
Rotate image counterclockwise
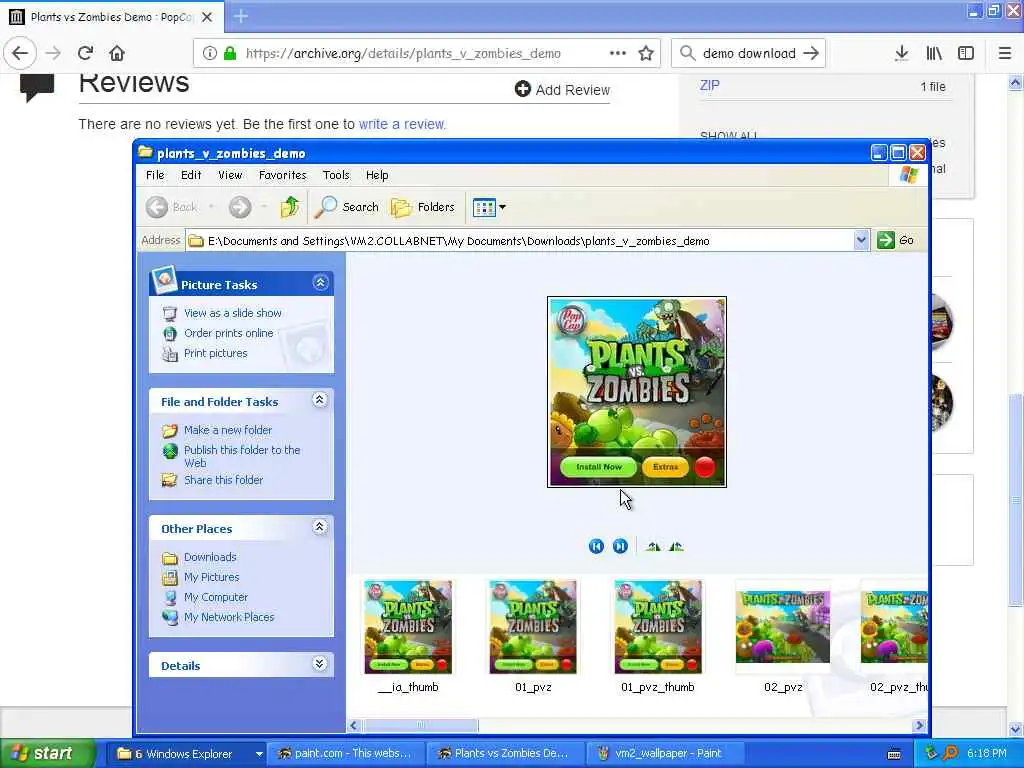click(676, 547)
